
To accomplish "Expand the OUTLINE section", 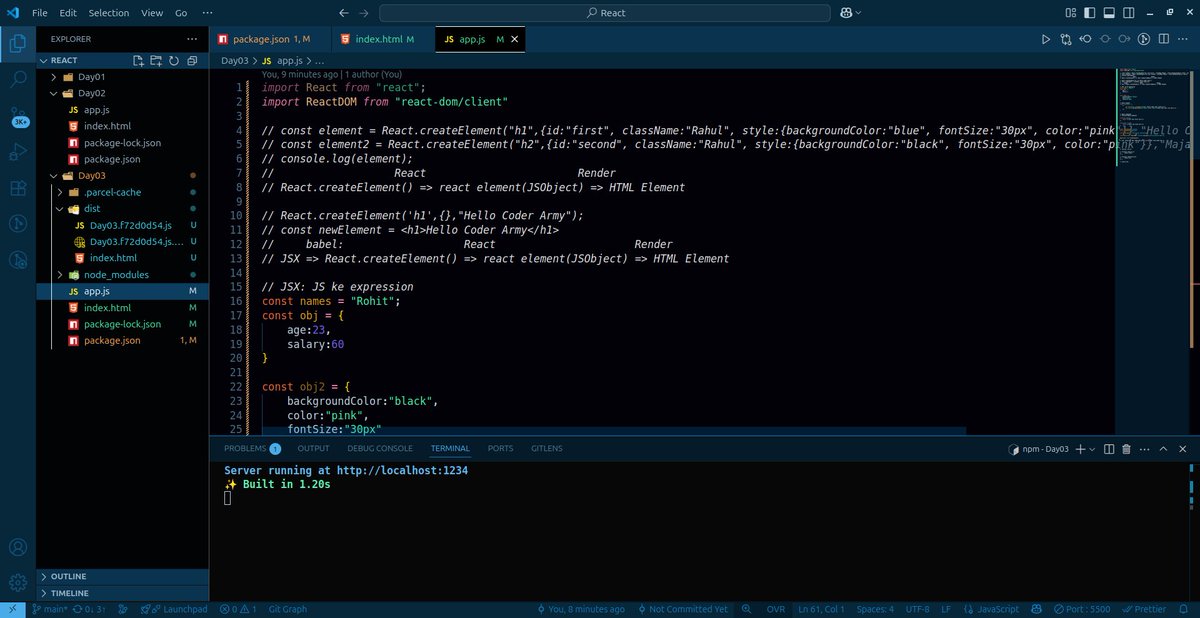I will coord(122,577).
